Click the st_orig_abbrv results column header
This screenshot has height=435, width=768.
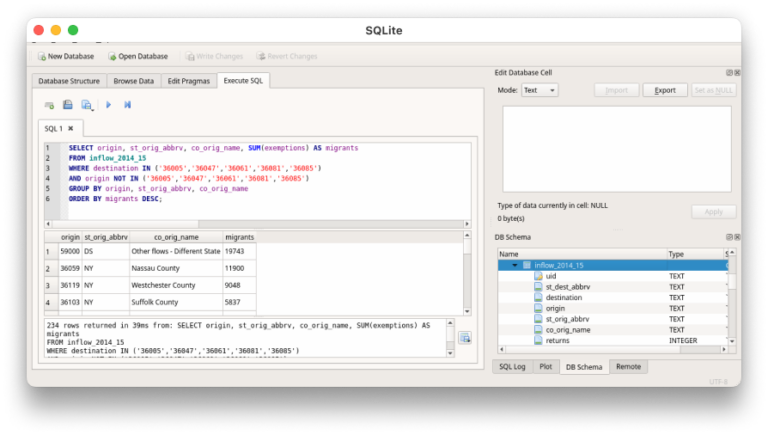click(x=106, y=237)
